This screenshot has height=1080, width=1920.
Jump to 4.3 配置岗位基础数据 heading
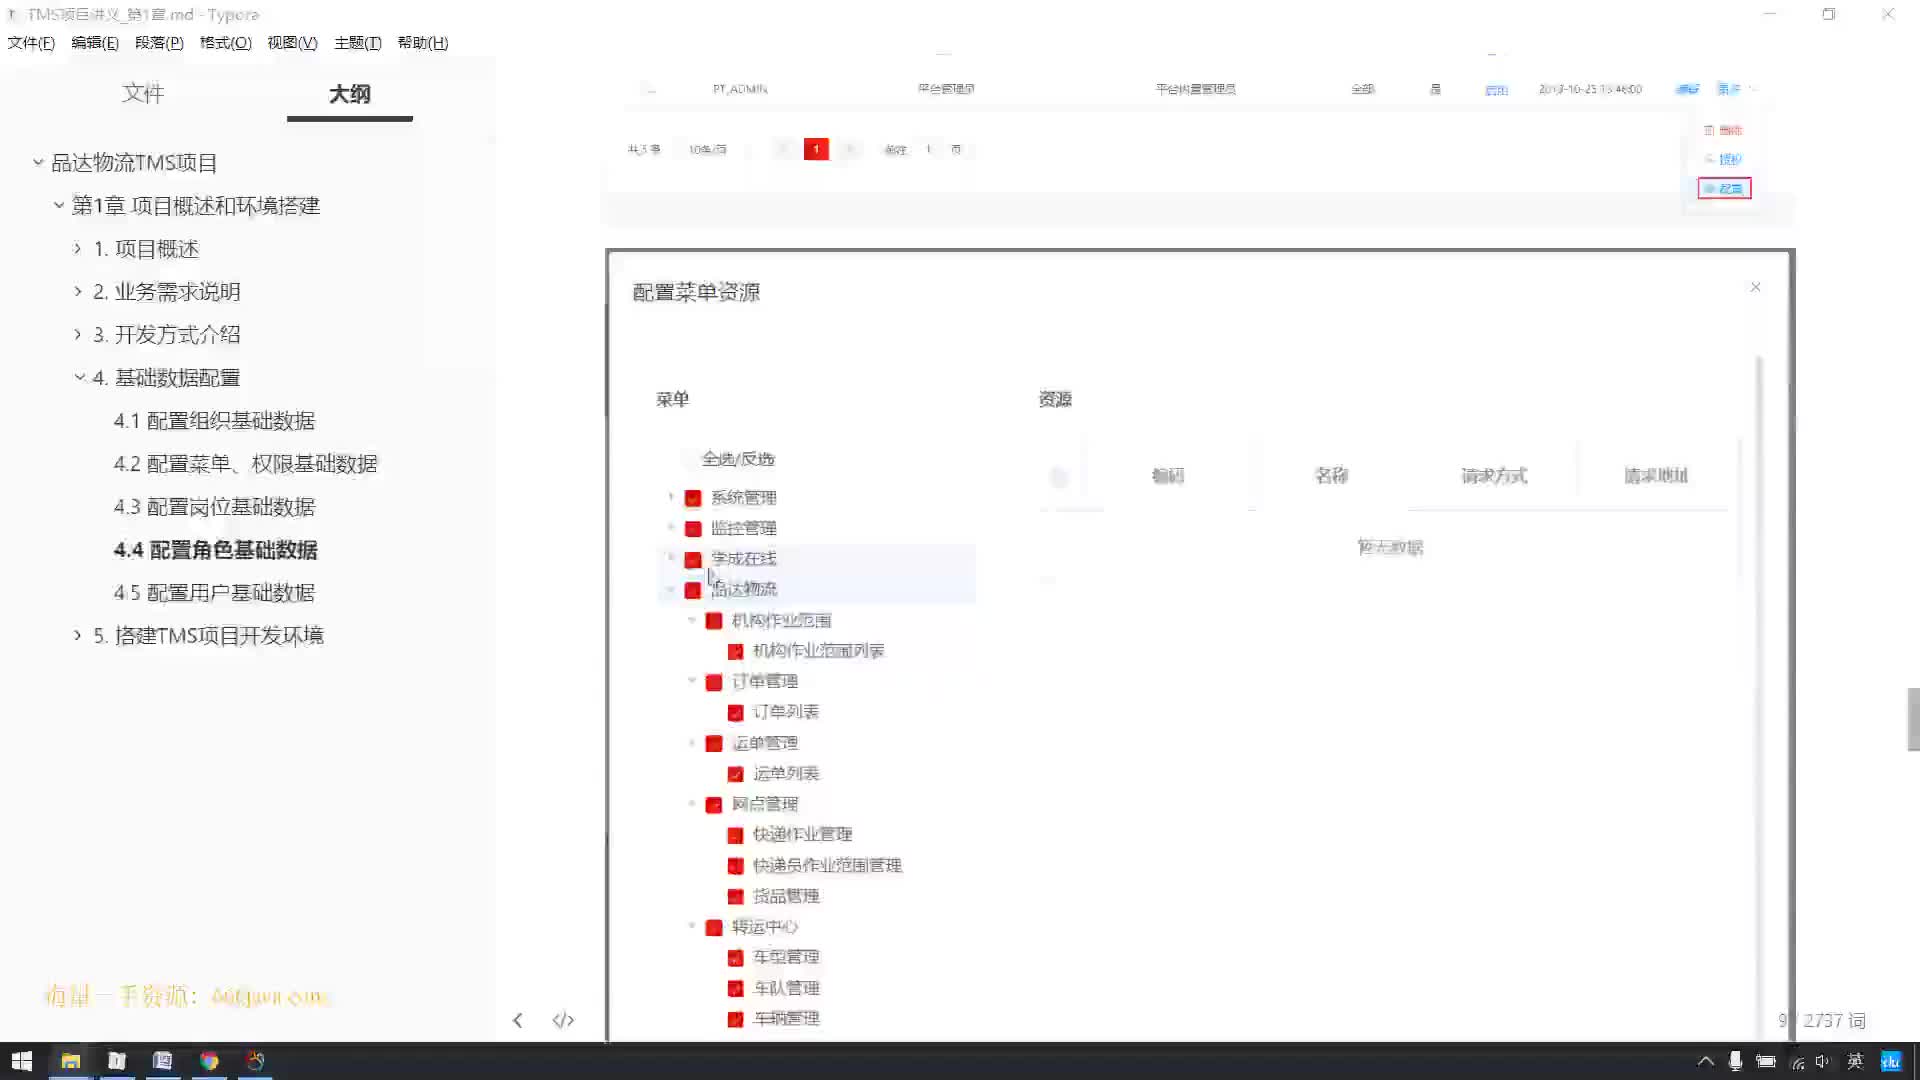click(214, 507)
